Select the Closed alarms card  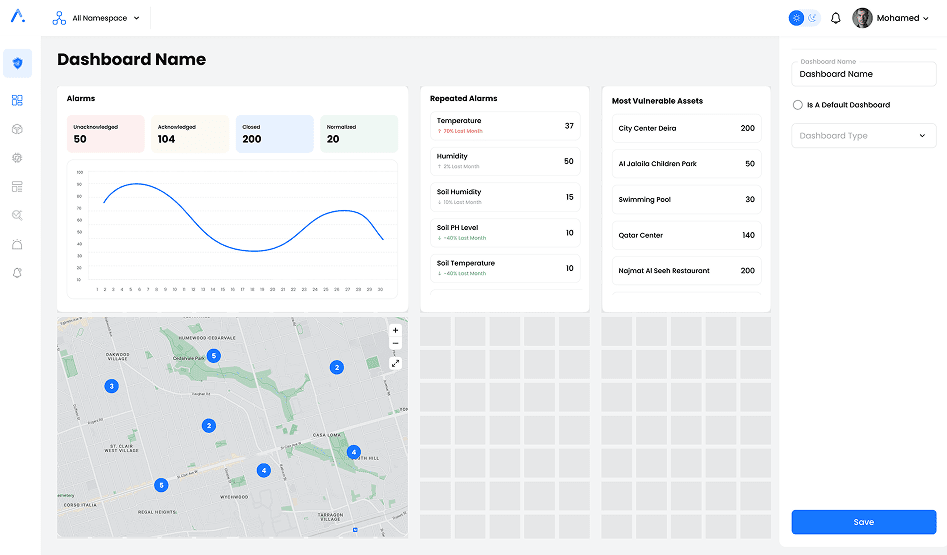click(274, 134)
